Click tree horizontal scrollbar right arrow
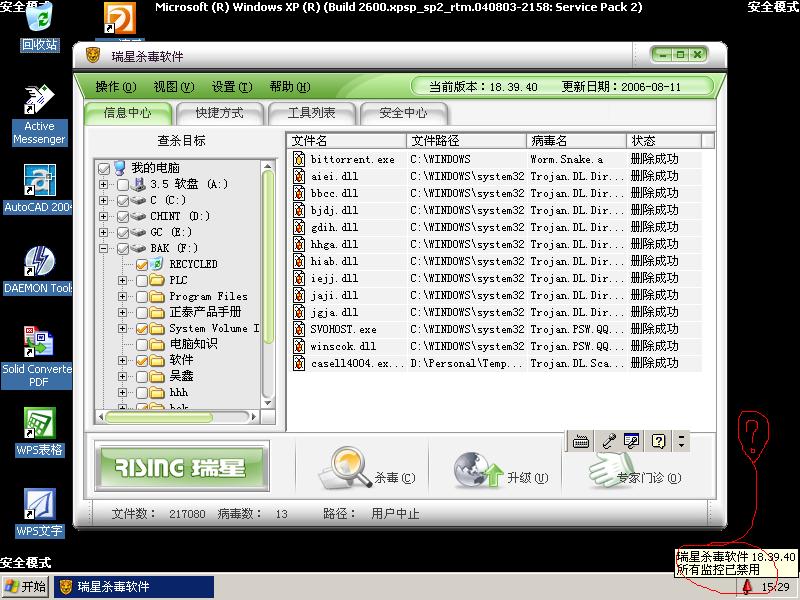The image size is (800, 600). pos(254,417)
